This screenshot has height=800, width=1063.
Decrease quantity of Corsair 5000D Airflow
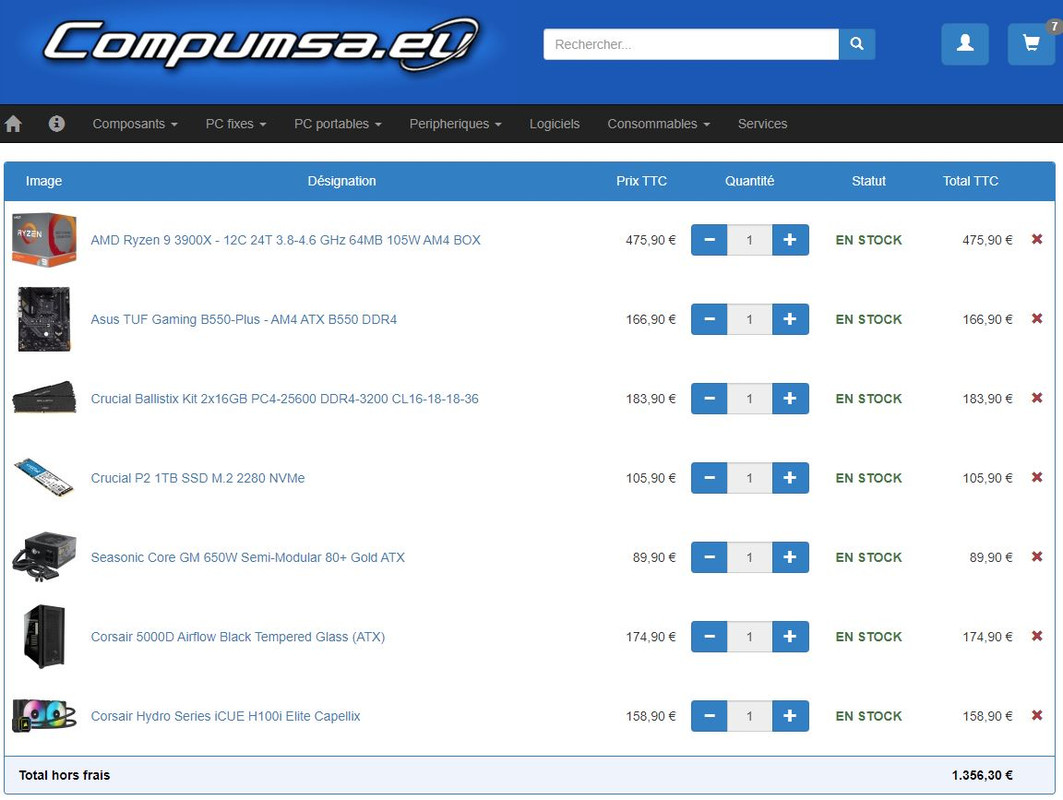click(x=709, y=637)
